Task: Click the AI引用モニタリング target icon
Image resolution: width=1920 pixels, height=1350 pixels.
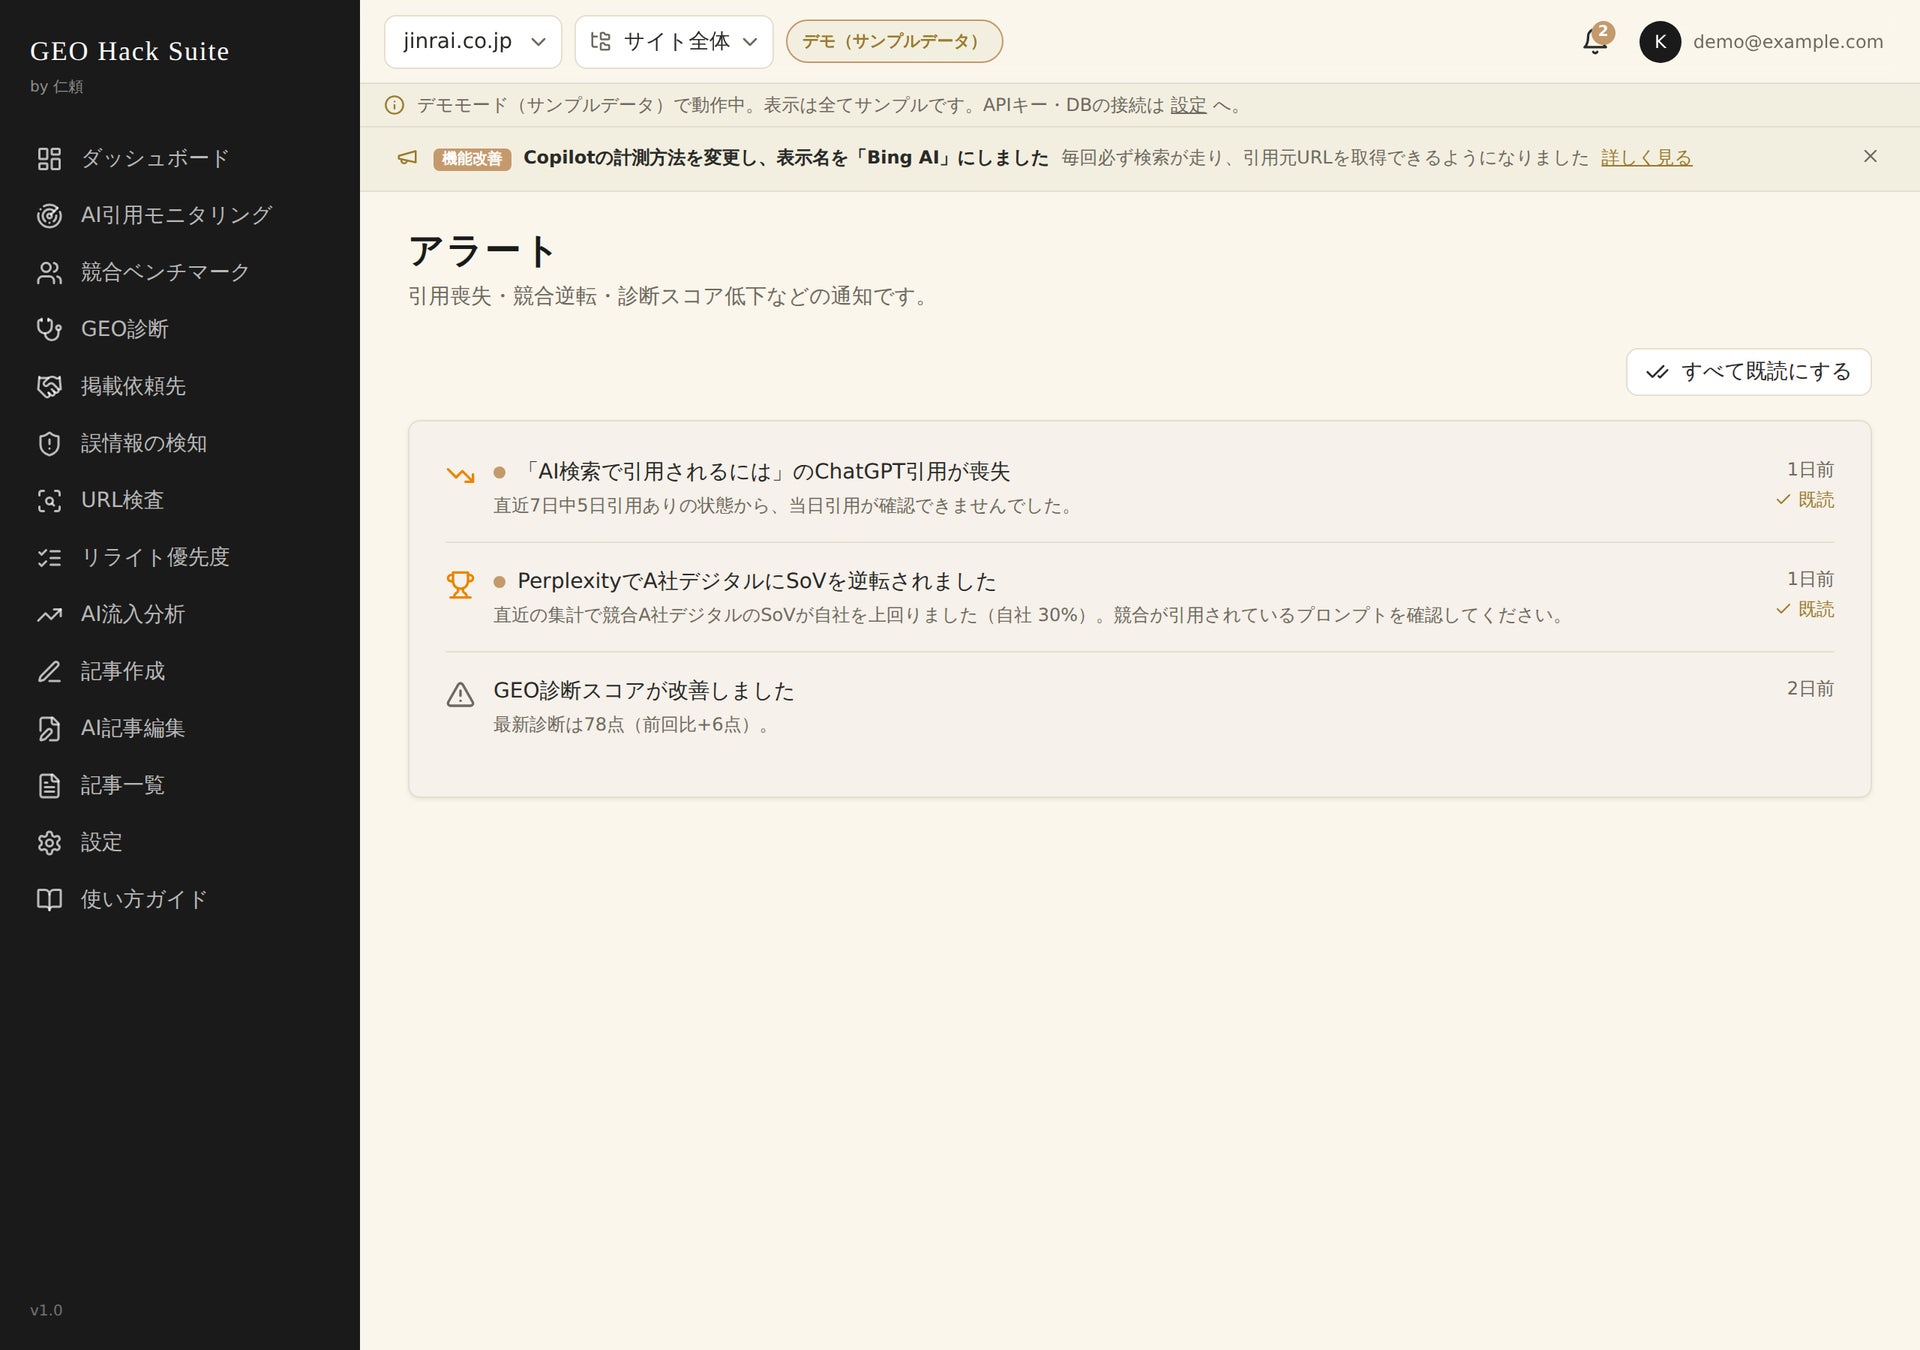Action: [49, 216]
